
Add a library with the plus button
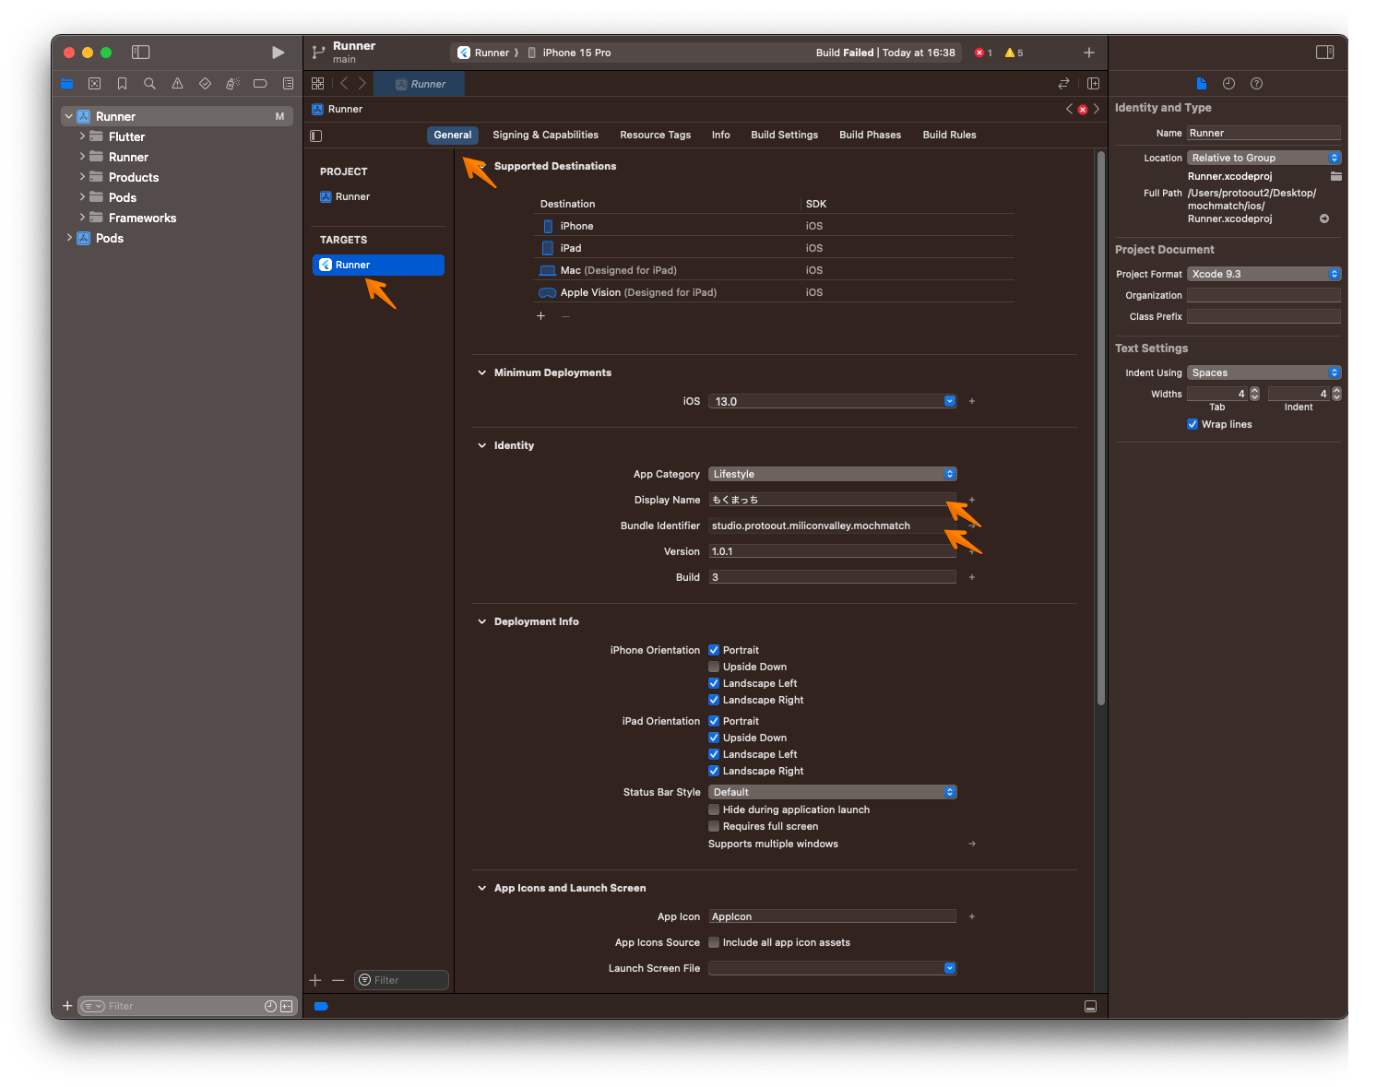pos(1089,52)
